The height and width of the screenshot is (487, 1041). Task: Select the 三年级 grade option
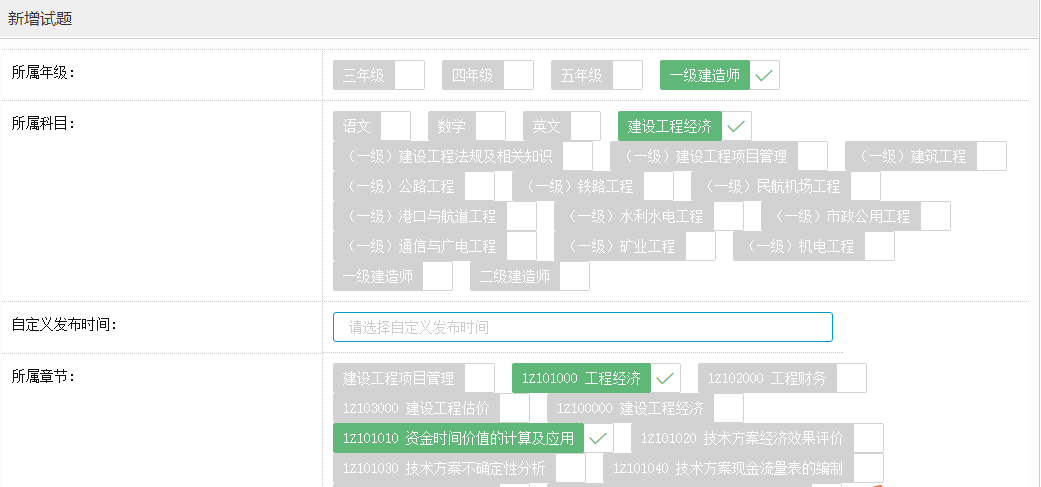[x=364, y=75]
